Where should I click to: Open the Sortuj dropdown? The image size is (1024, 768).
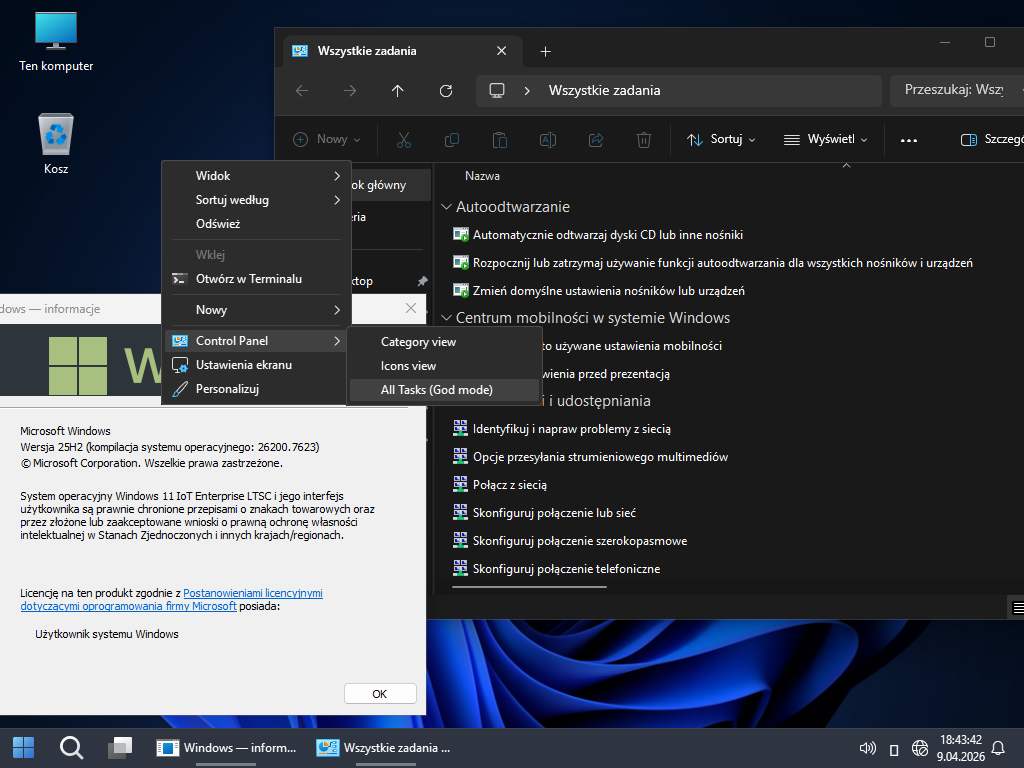coord(721,140)
